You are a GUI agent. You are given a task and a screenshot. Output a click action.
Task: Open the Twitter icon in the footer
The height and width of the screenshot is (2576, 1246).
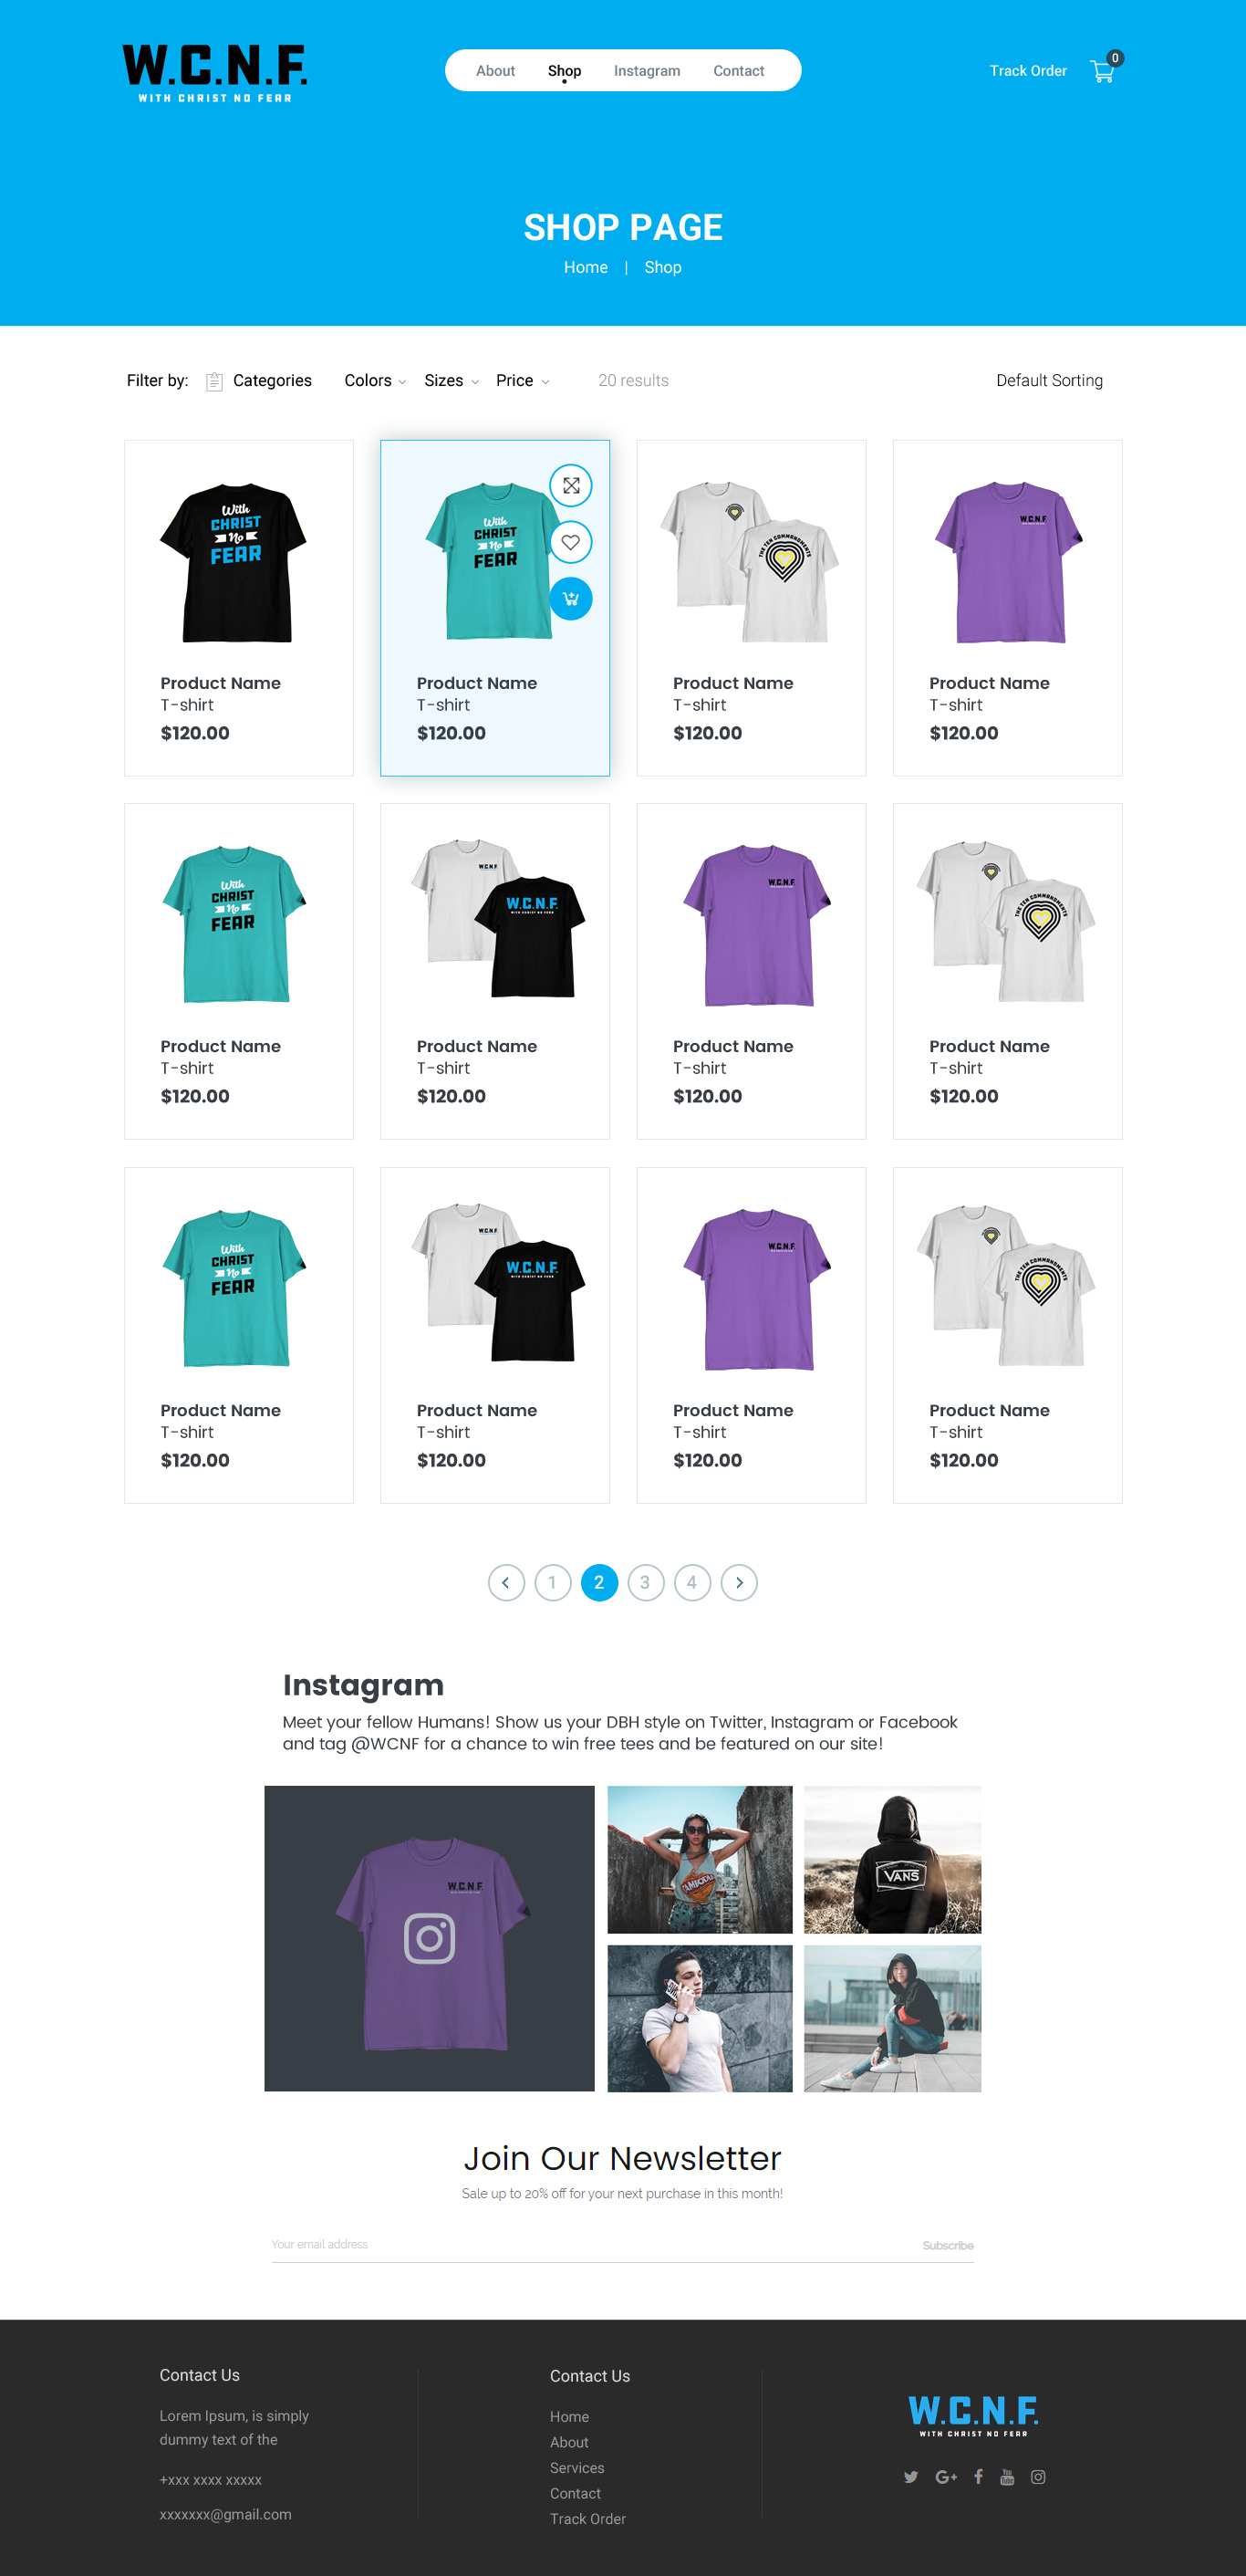tap(911, 2477)
